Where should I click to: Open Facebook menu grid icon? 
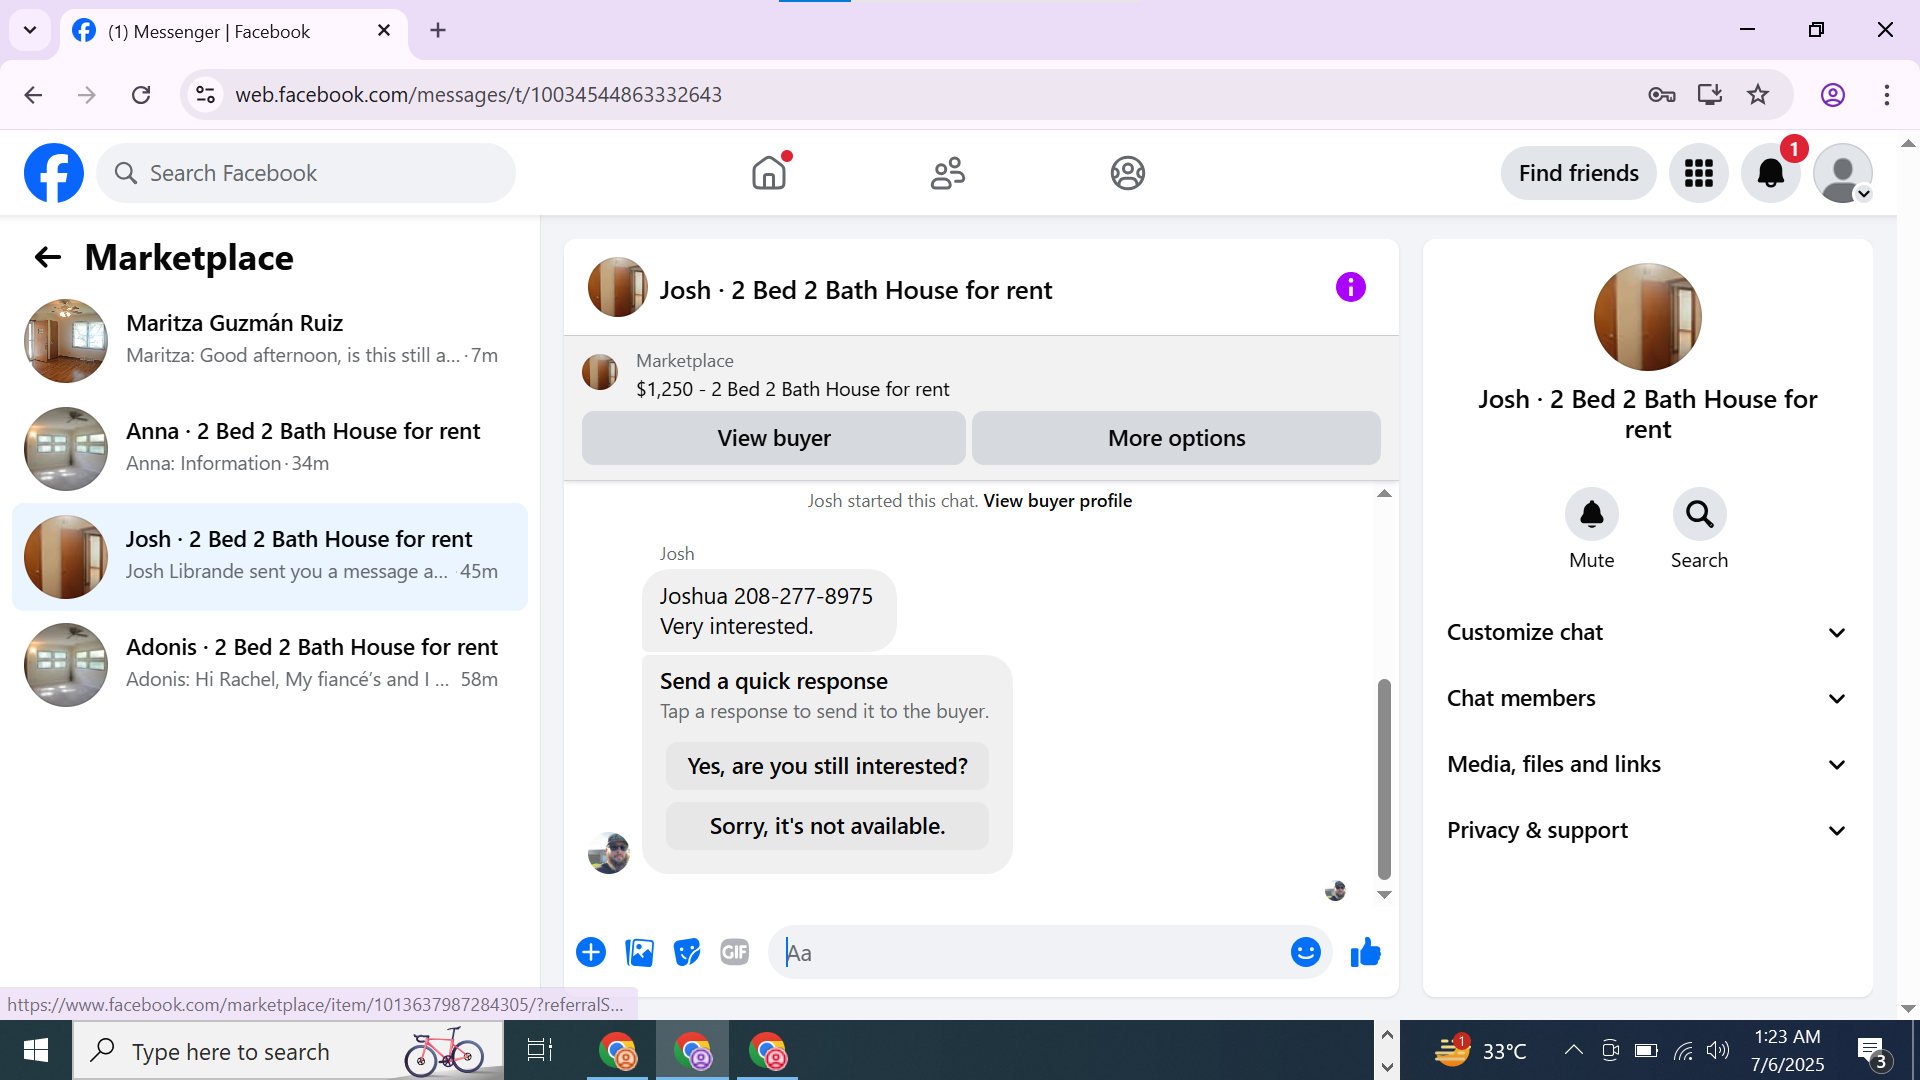[x=1698, y=173]
